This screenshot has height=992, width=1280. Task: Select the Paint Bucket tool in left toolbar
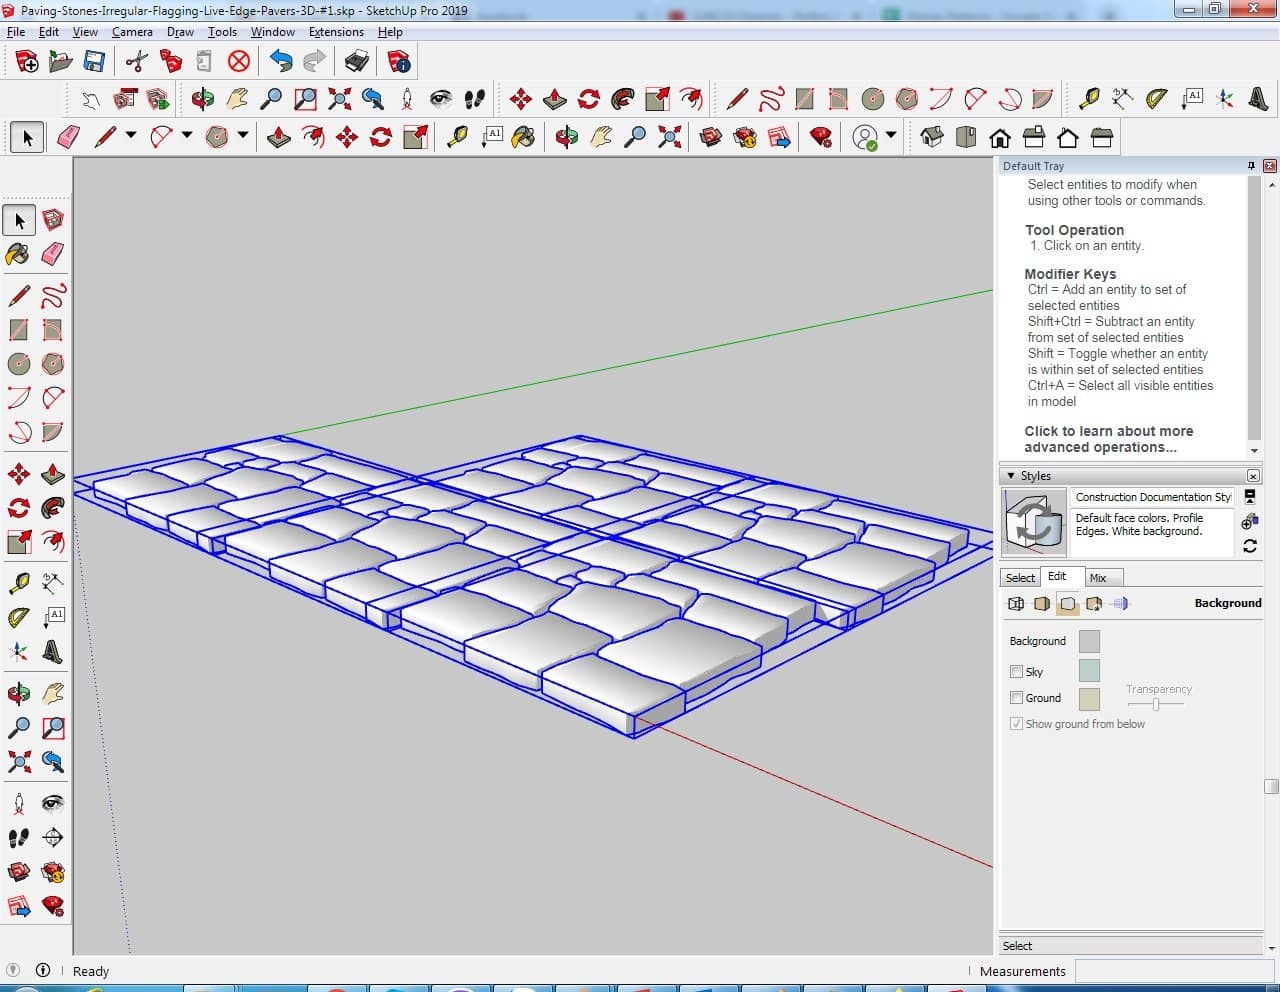coord(18,254)
